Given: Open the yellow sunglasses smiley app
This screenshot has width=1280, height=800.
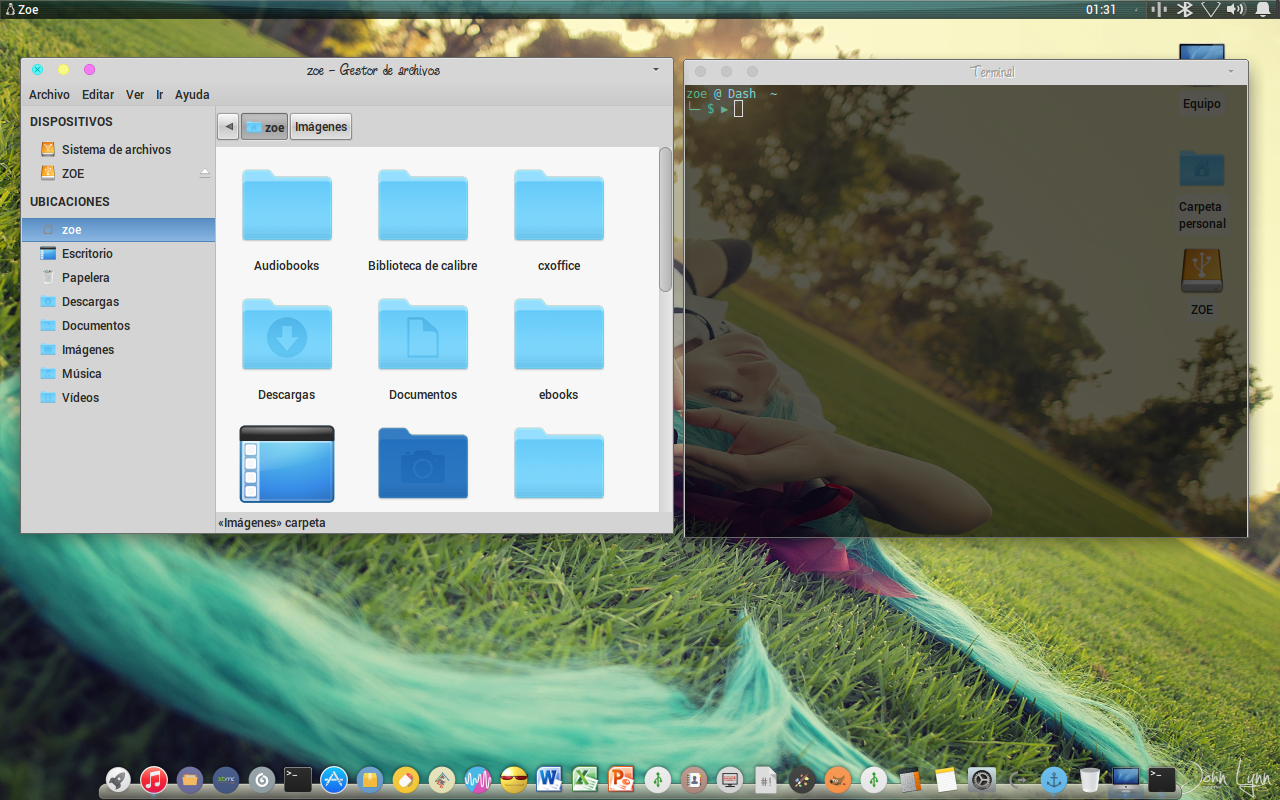Looking at the screenshot, I should pyautogui.click(x=514, y=780).
